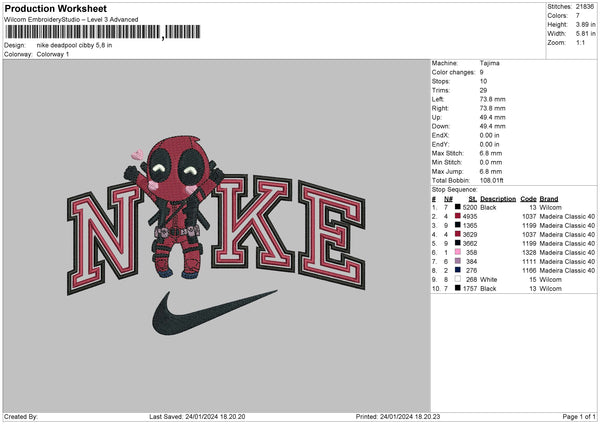Viewport: 600px width, 424px height.
Task: Click code '1328' in stop row 6
Action: coord(529,252)
